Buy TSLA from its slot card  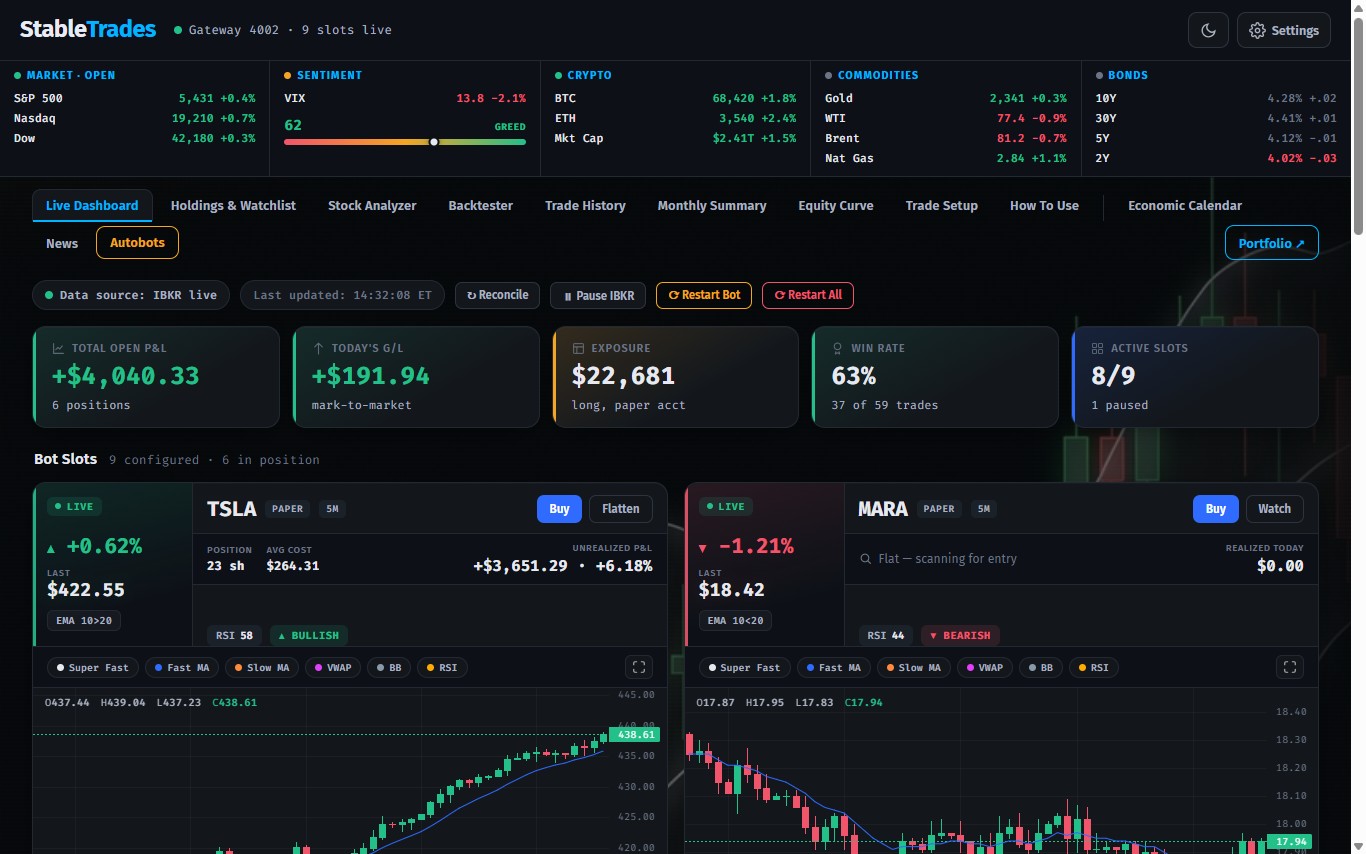click(559, 509)
